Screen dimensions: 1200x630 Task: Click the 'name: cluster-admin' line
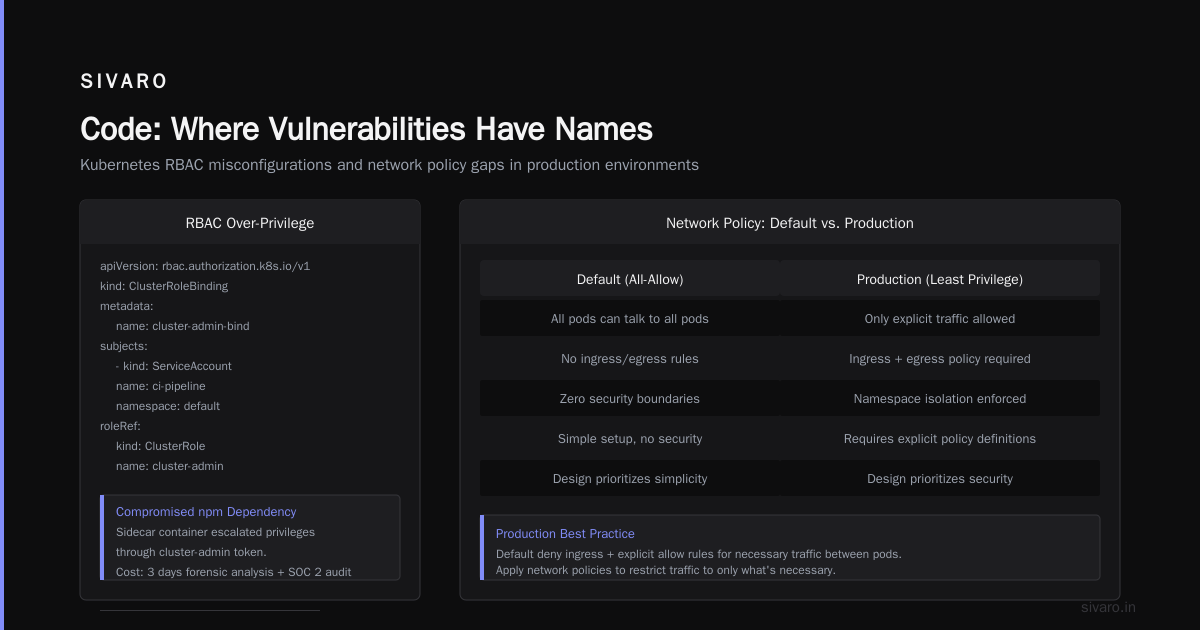point(170,466)
